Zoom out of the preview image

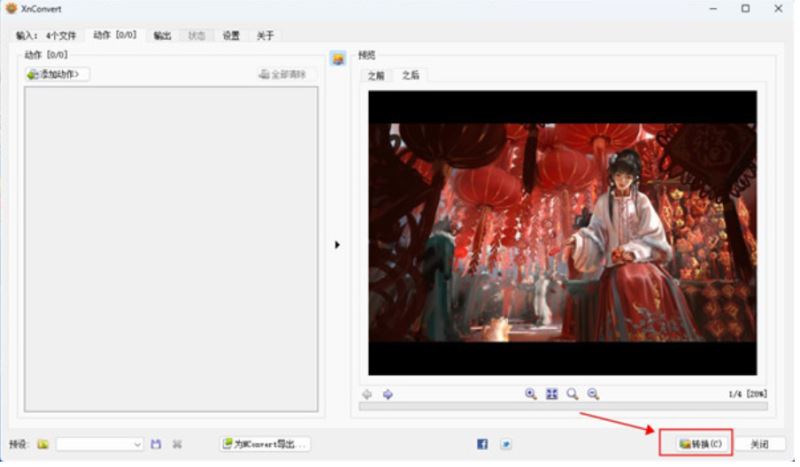[x=593, y=394]
